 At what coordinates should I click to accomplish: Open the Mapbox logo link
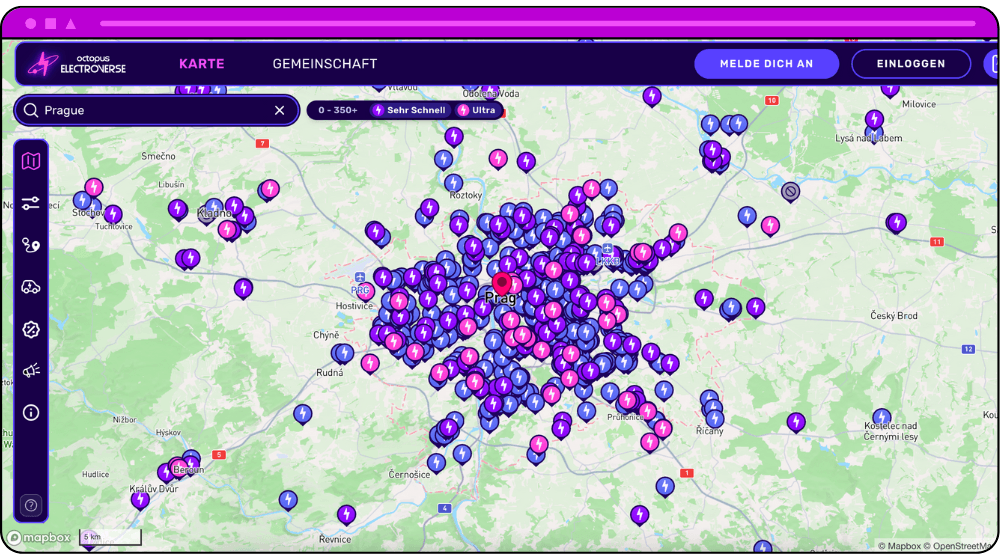(40, 538)
